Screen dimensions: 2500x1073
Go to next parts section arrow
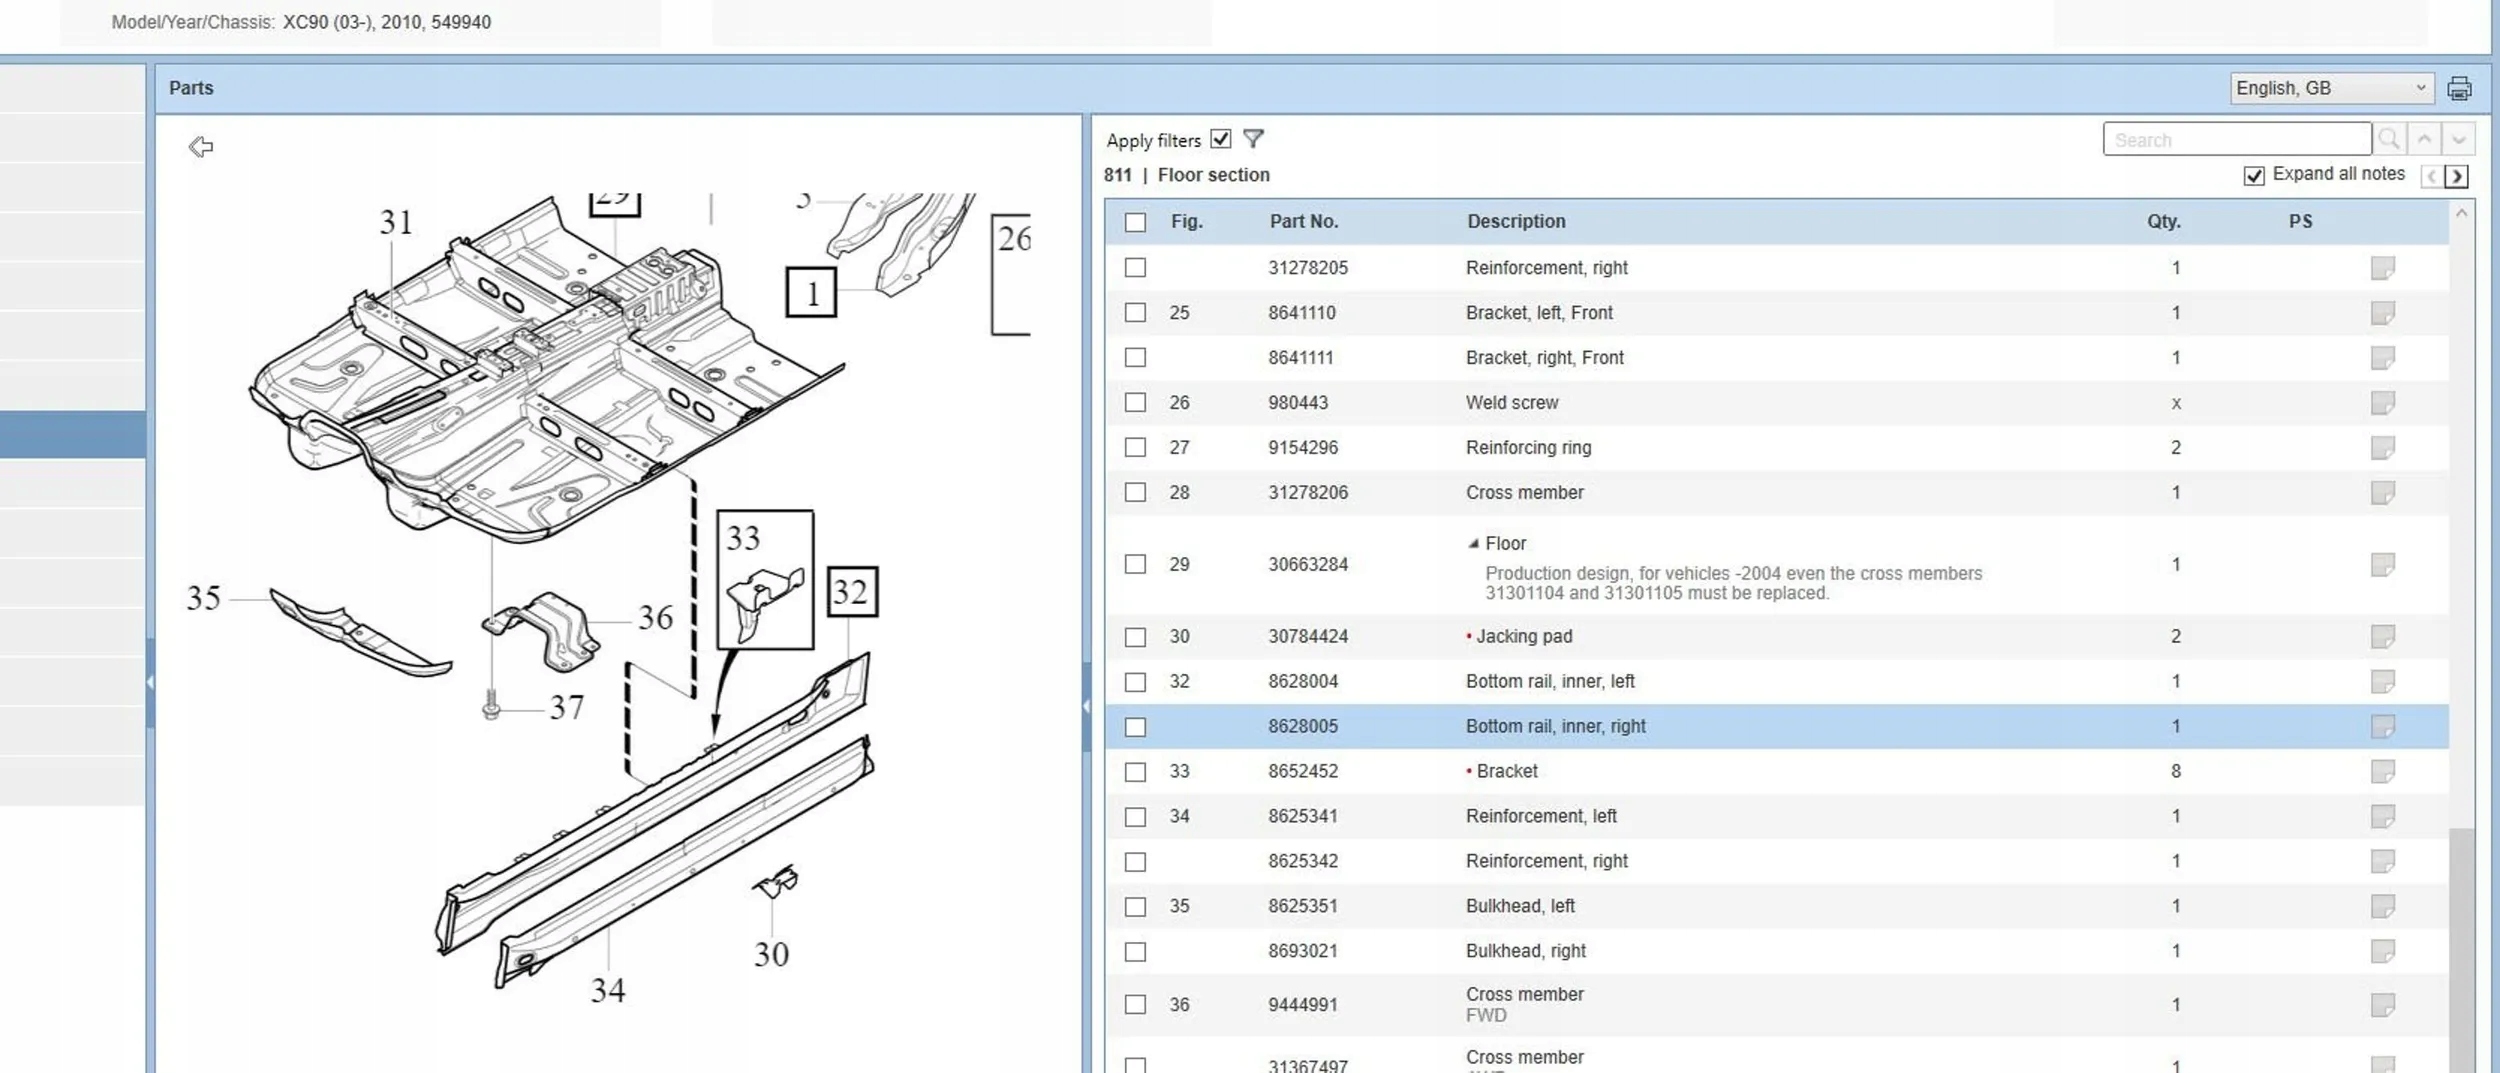tap(2456, 176)
